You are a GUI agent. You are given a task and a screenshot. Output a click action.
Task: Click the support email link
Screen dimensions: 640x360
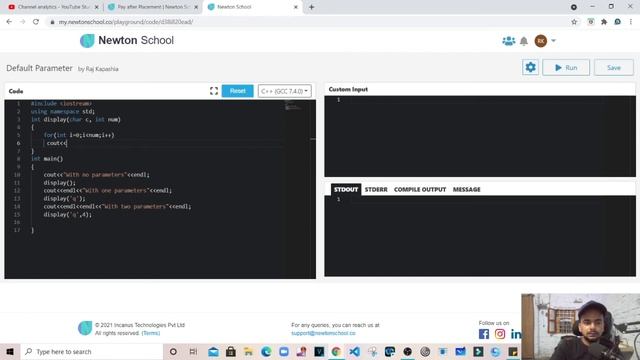point(323,333)
